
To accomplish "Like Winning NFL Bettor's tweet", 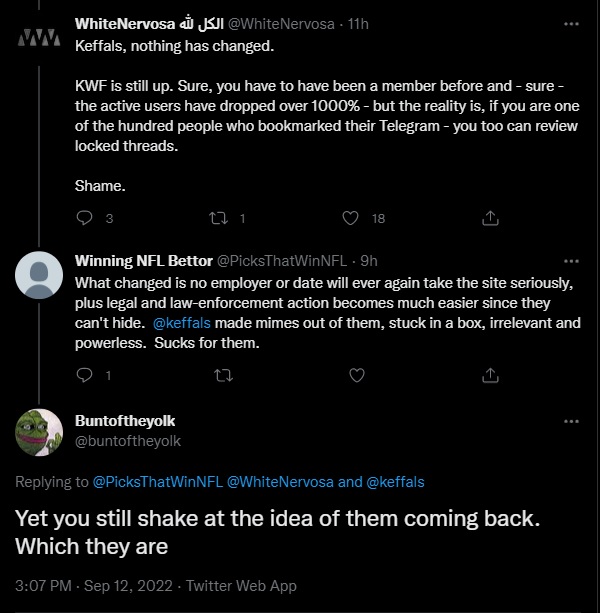I will coord(356,375).
